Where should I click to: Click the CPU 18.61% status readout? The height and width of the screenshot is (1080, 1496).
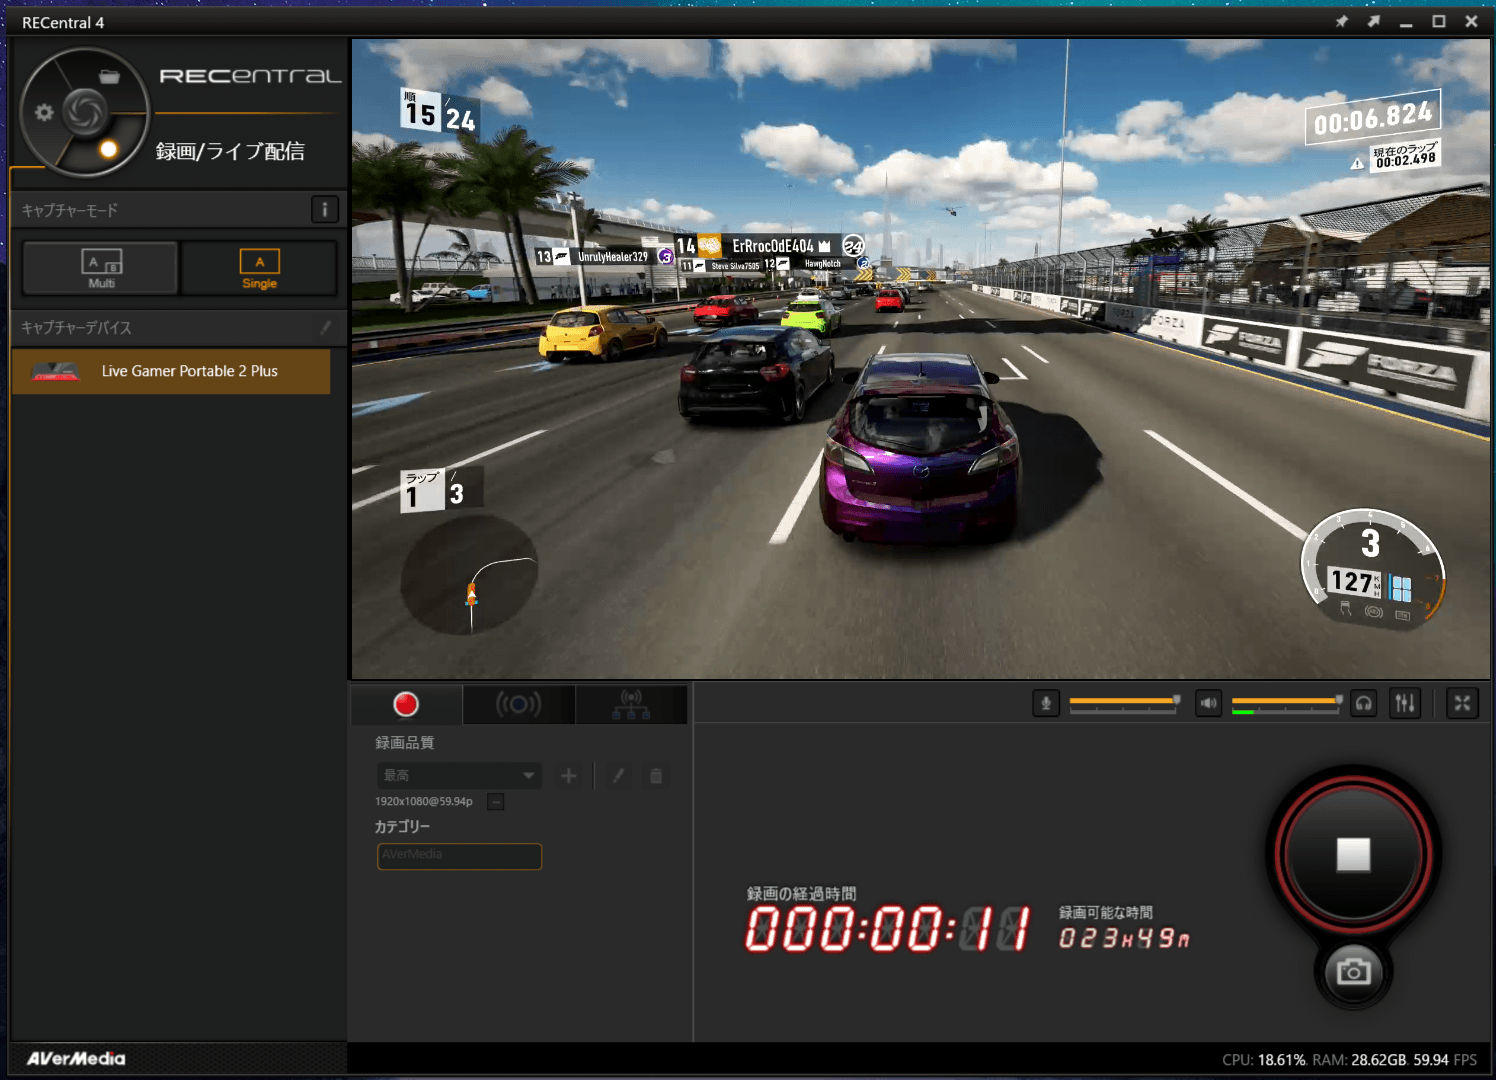[x=1264, y=1060]
